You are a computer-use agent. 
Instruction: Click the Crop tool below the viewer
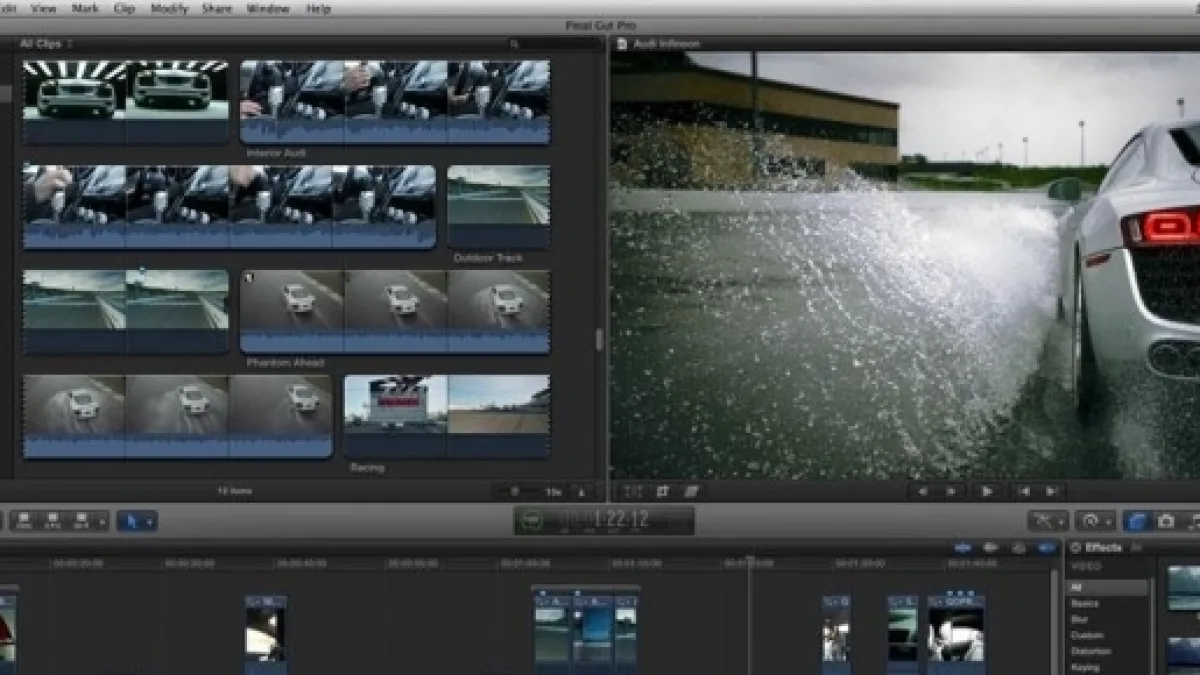click(662, 491)
